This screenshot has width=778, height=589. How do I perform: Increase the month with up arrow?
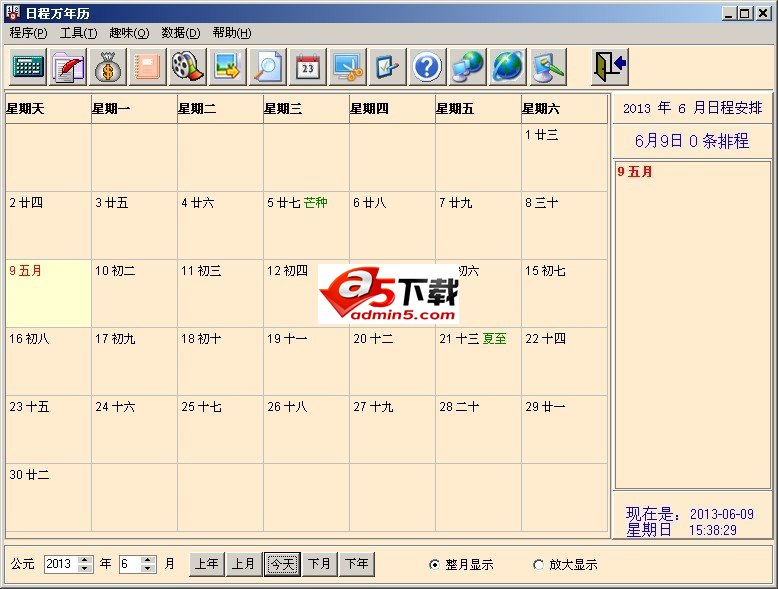[147, 560]
